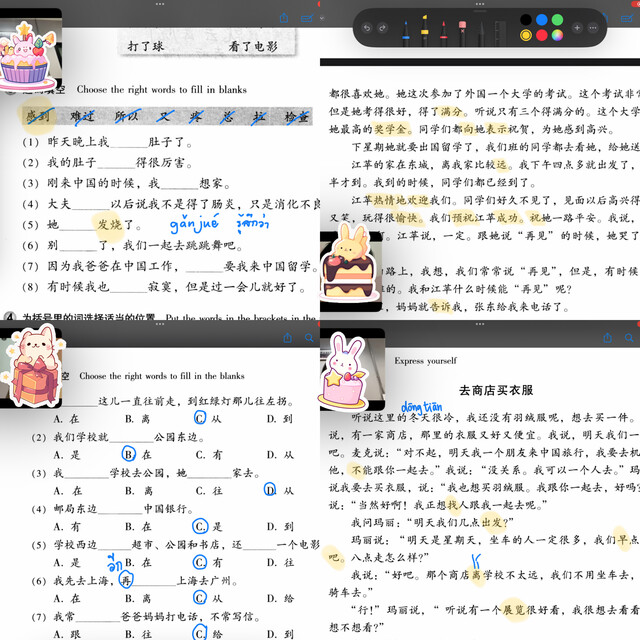Tap the cat gift-box thumbnail
This screenshot has width=640, height=640.
tap(31, 367)
